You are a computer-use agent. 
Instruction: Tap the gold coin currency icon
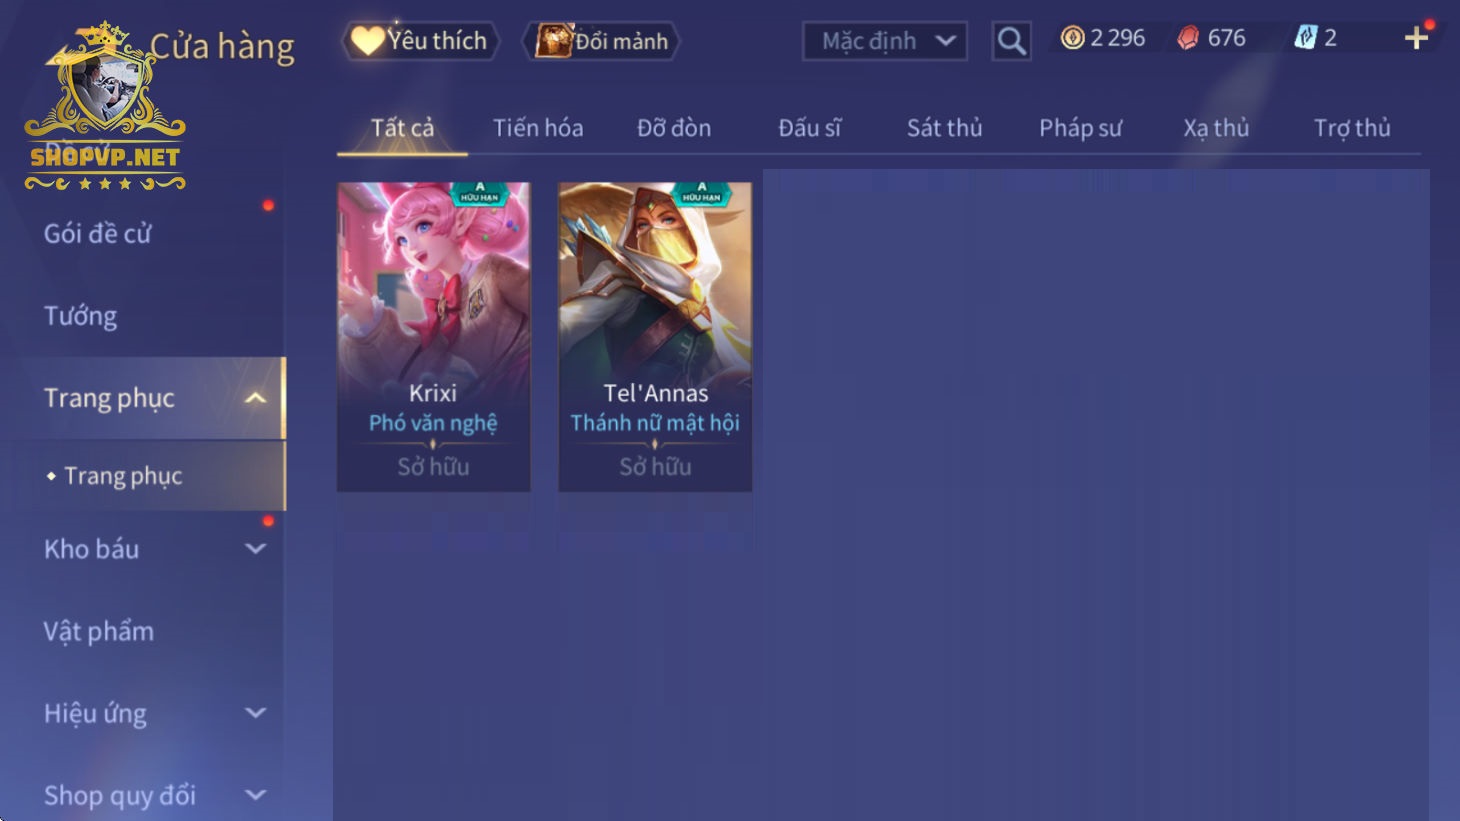[1072, 38]
